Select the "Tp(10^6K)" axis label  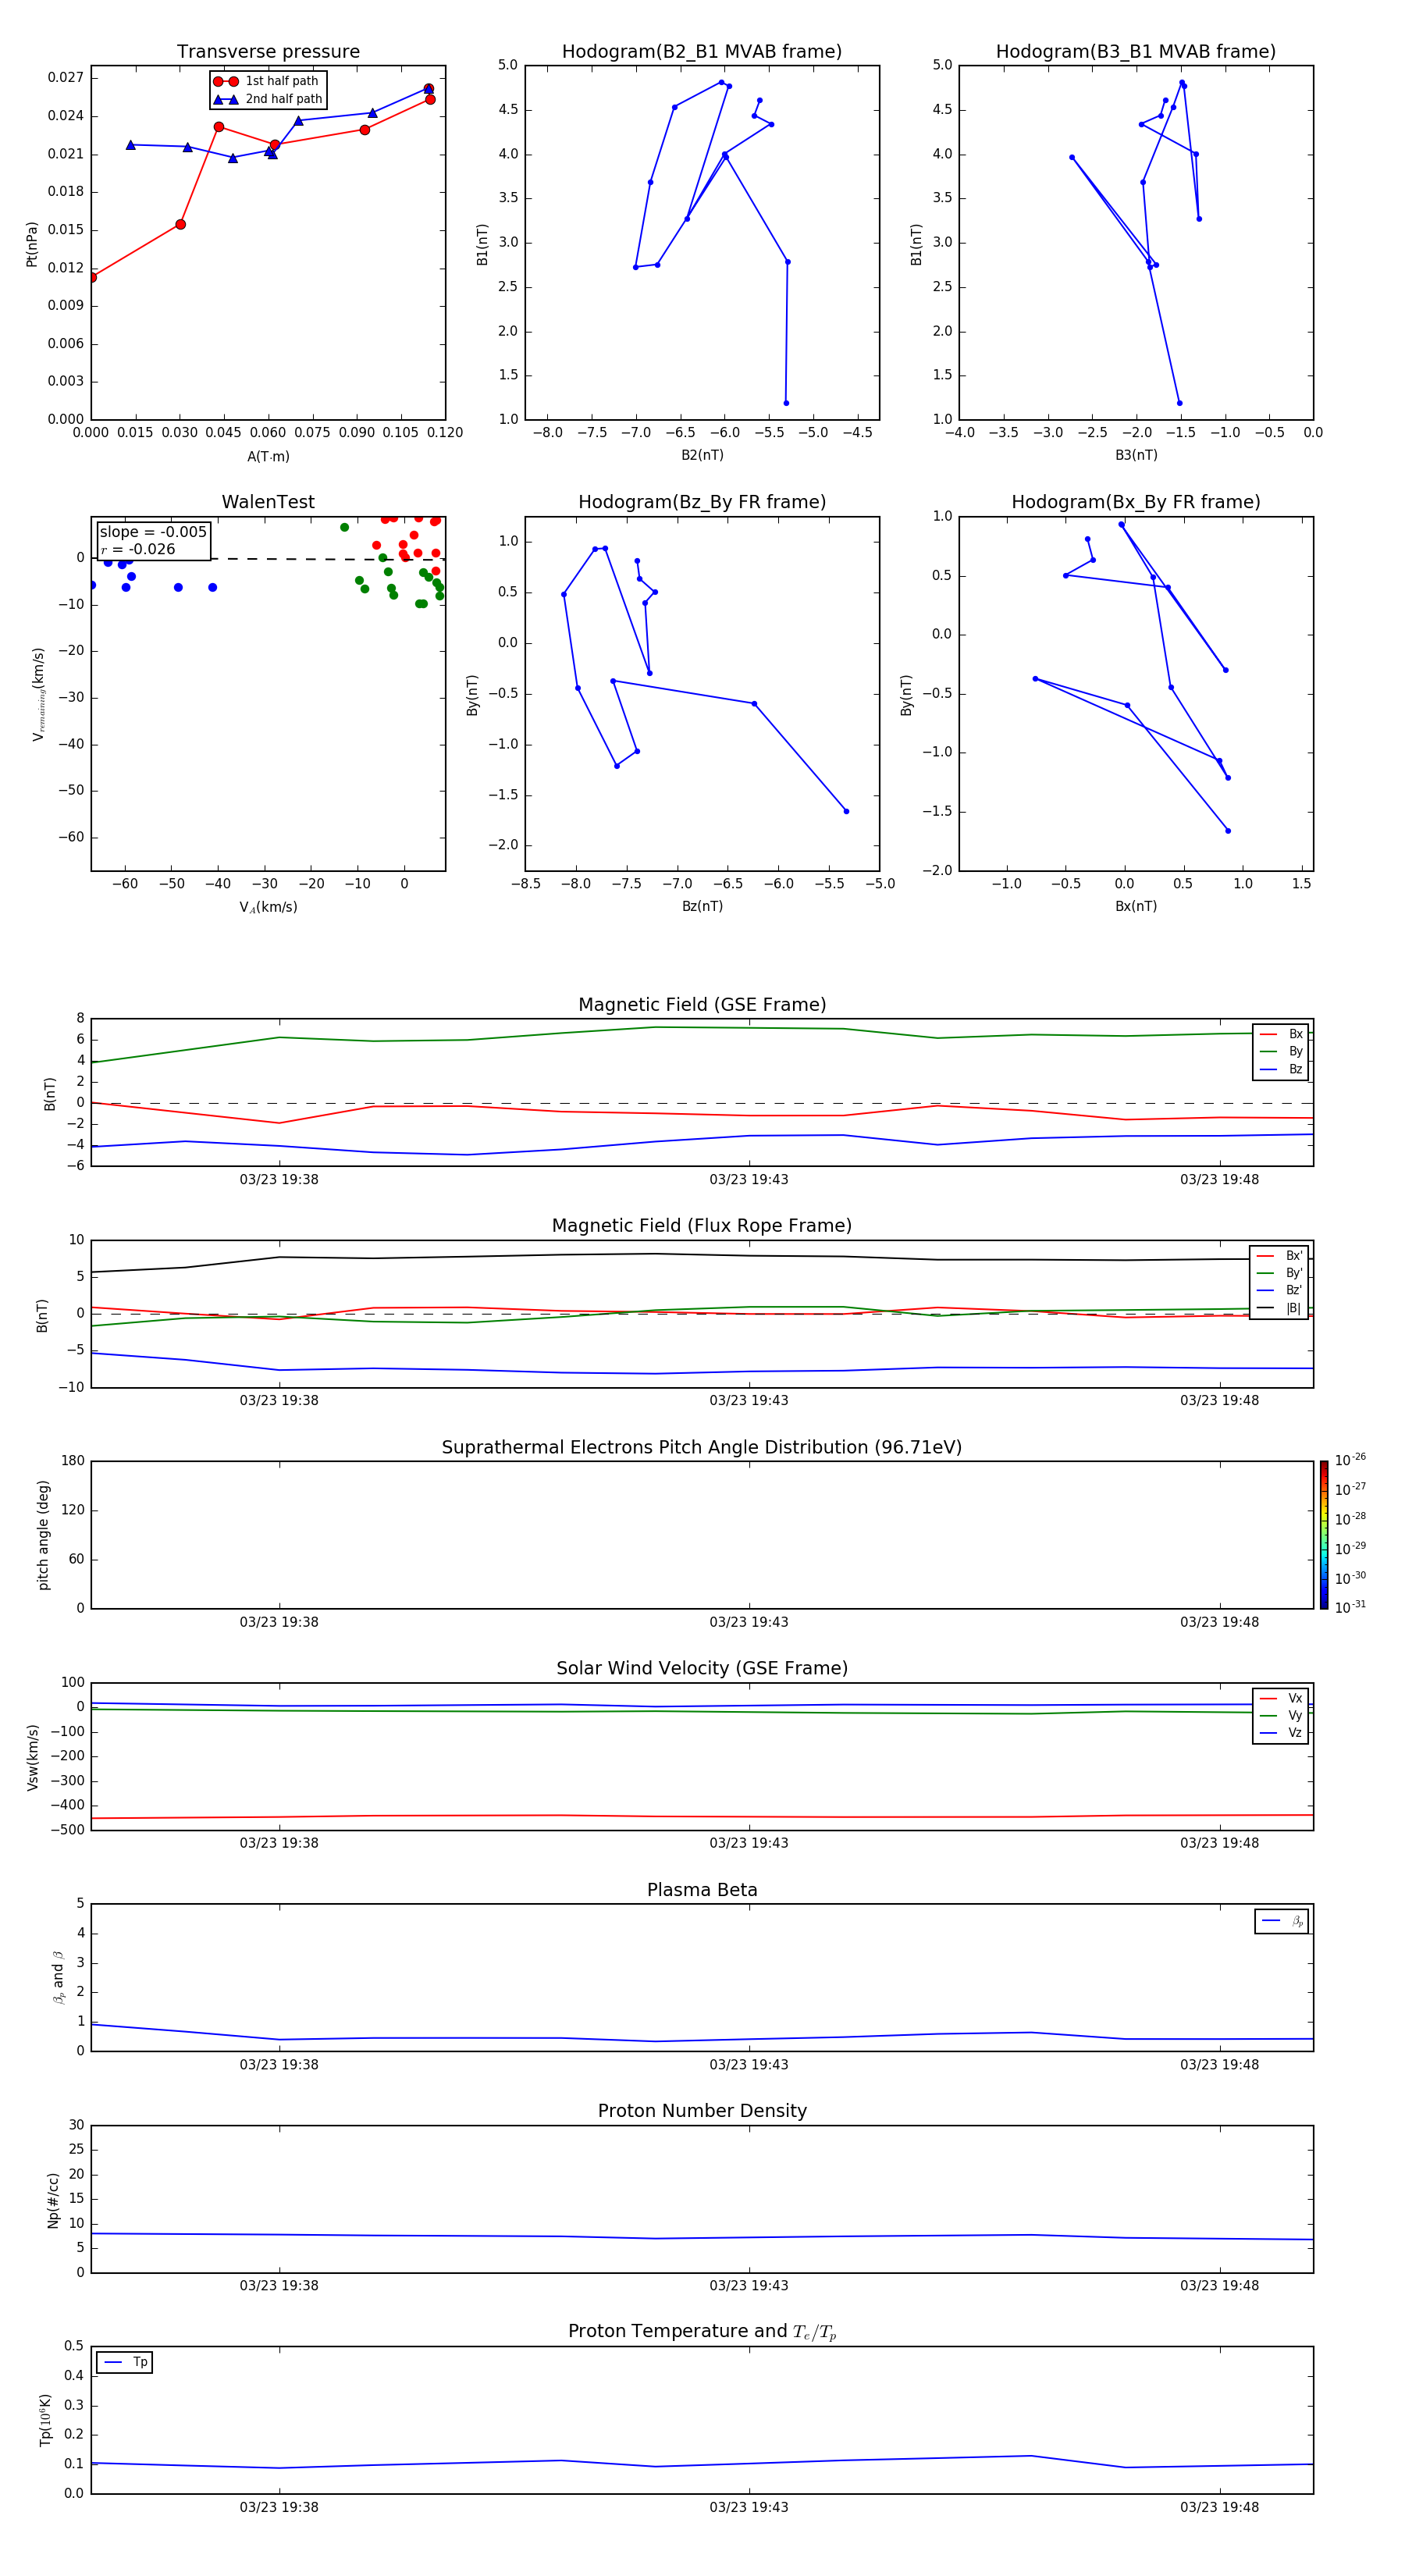pyautogui.click(x=45, y=2420)
